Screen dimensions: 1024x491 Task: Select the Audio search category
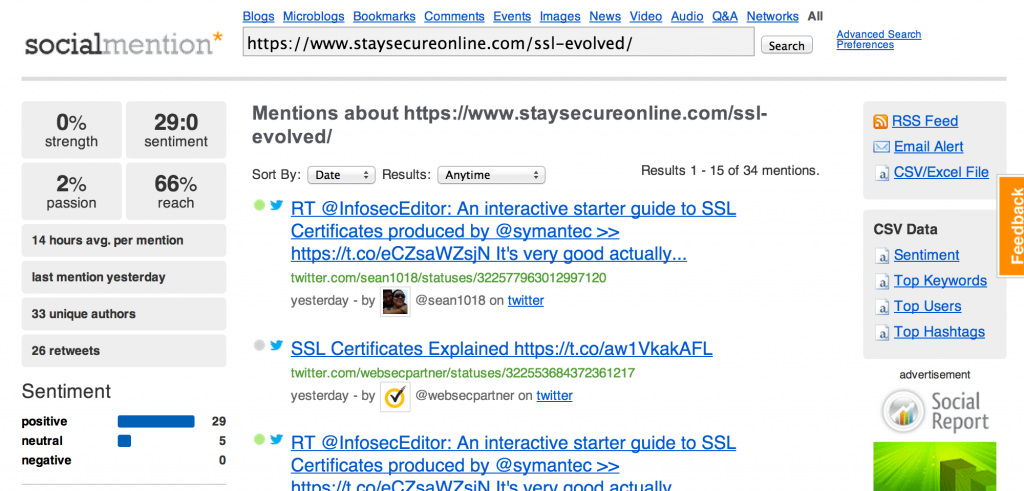pos(687,16)
